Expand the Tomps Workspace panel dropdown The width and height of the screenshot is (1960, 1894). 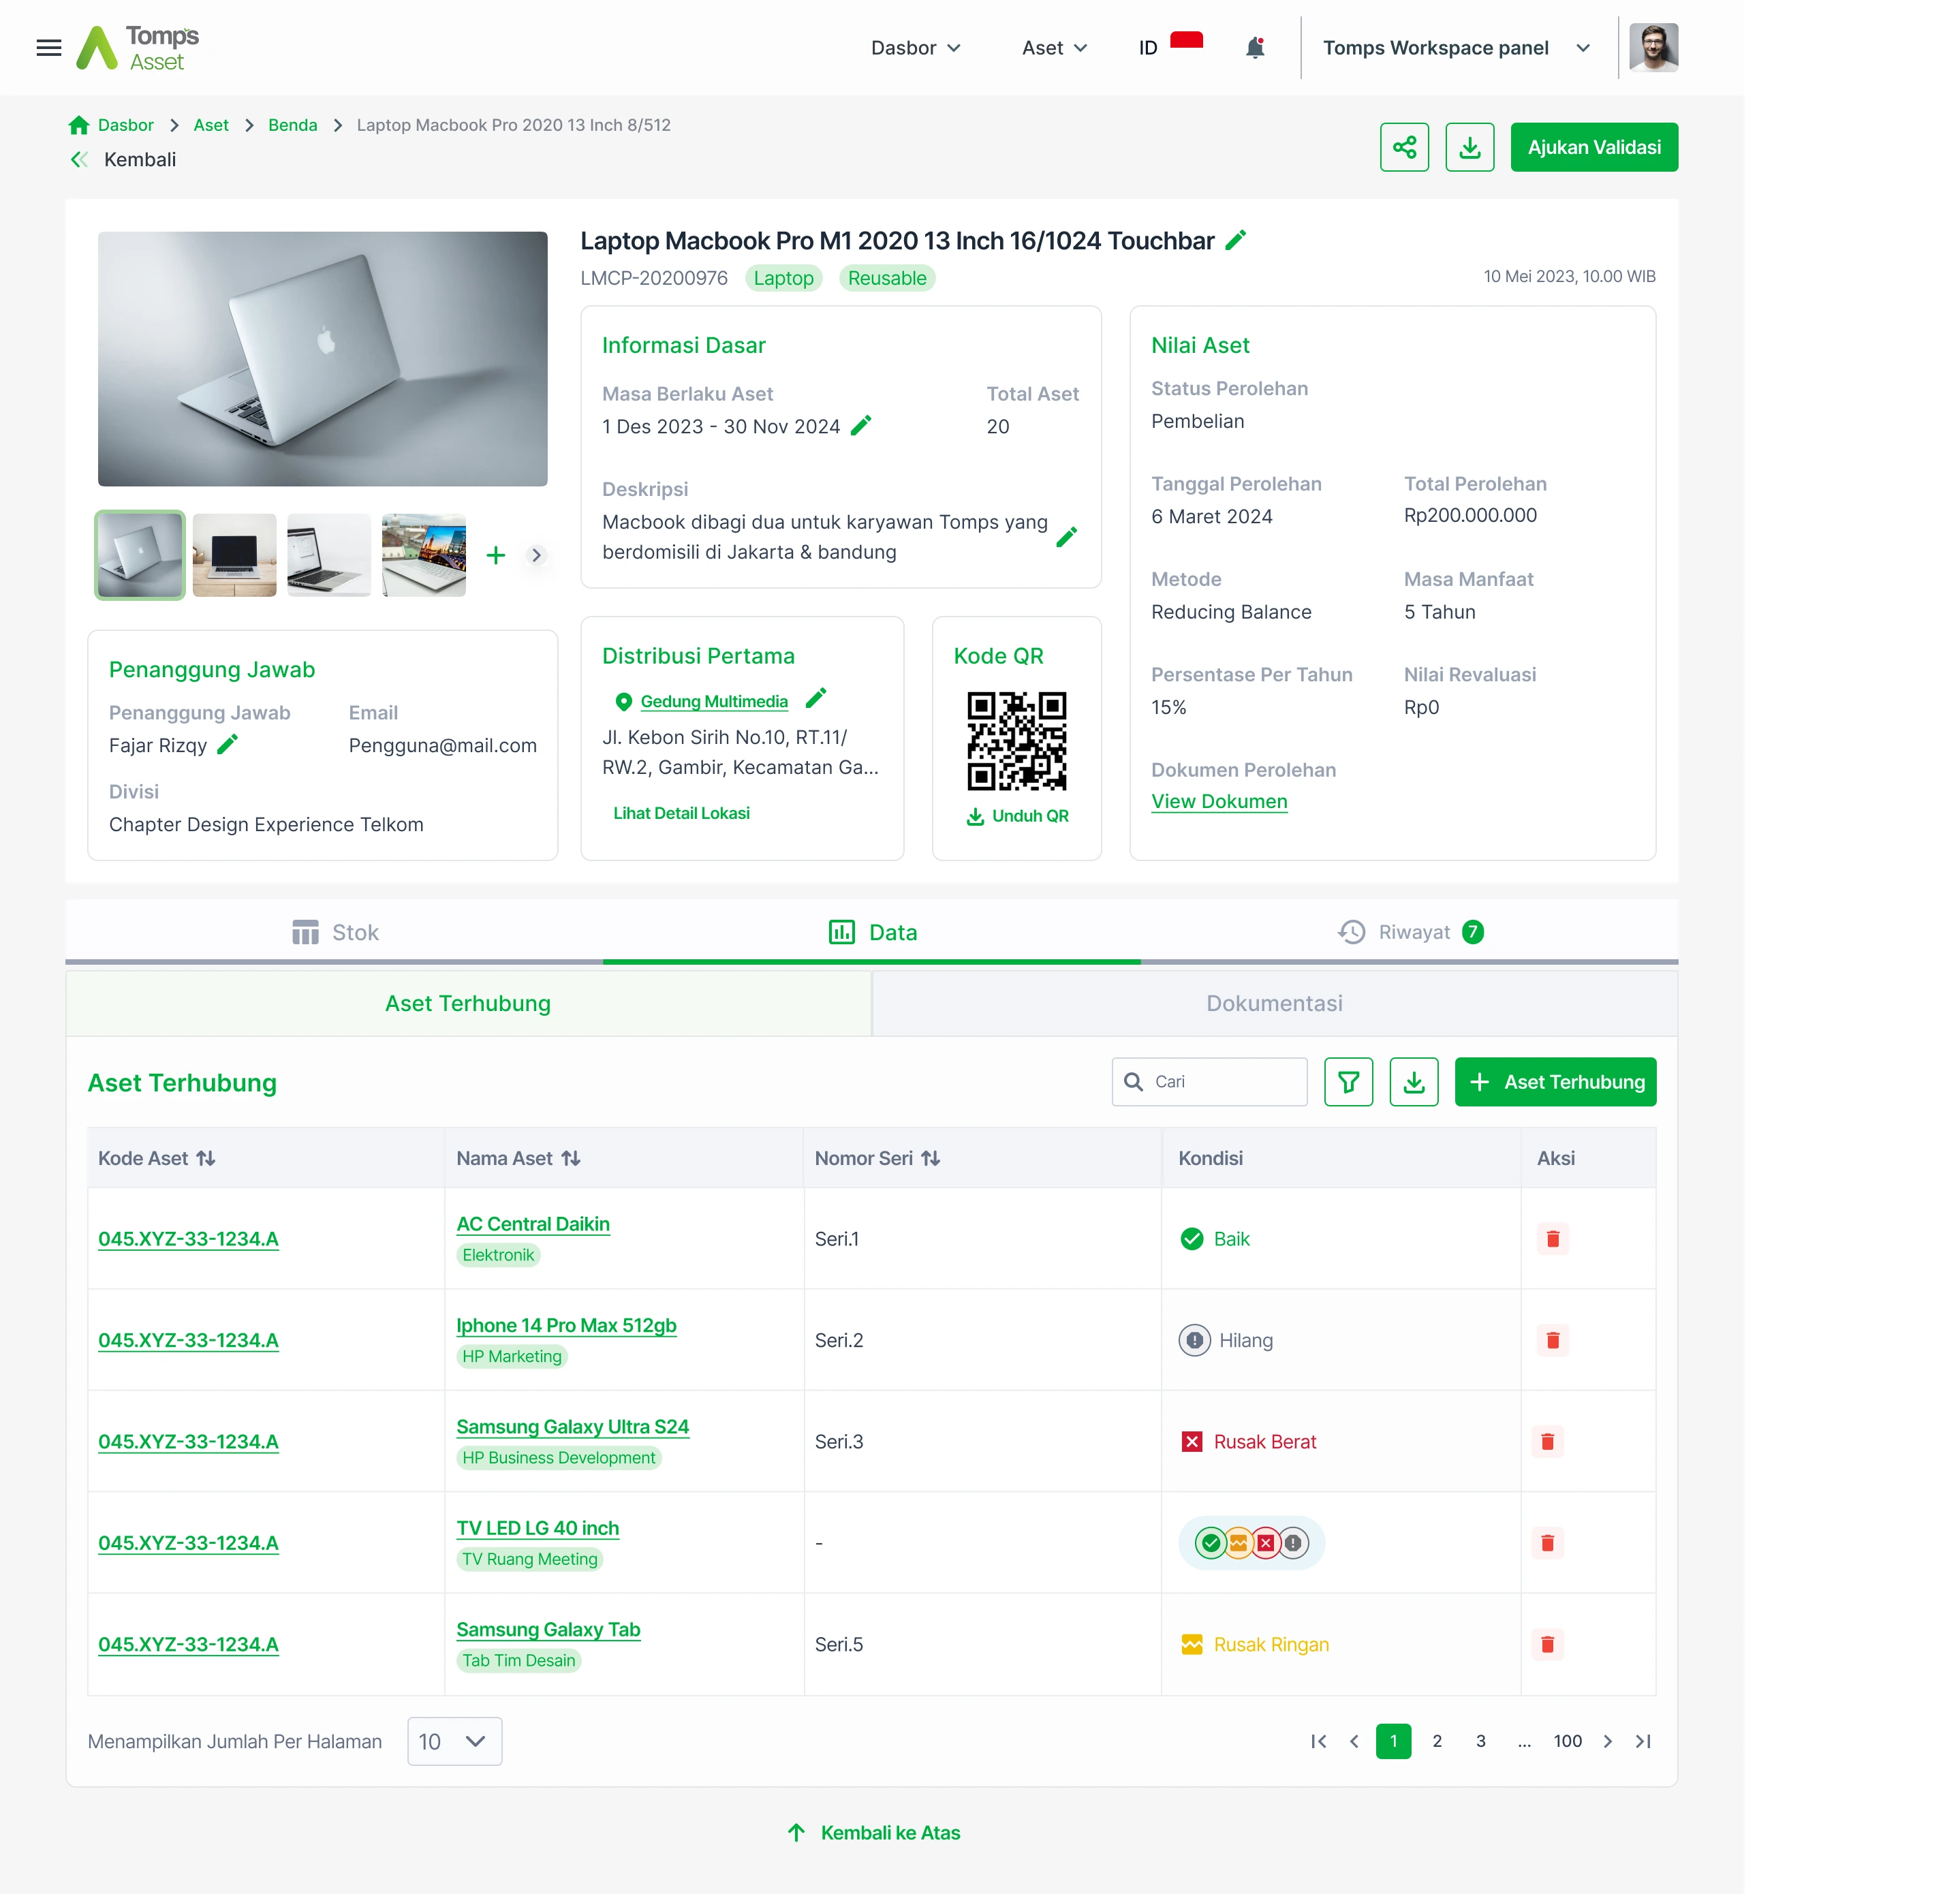[1583, 47]
